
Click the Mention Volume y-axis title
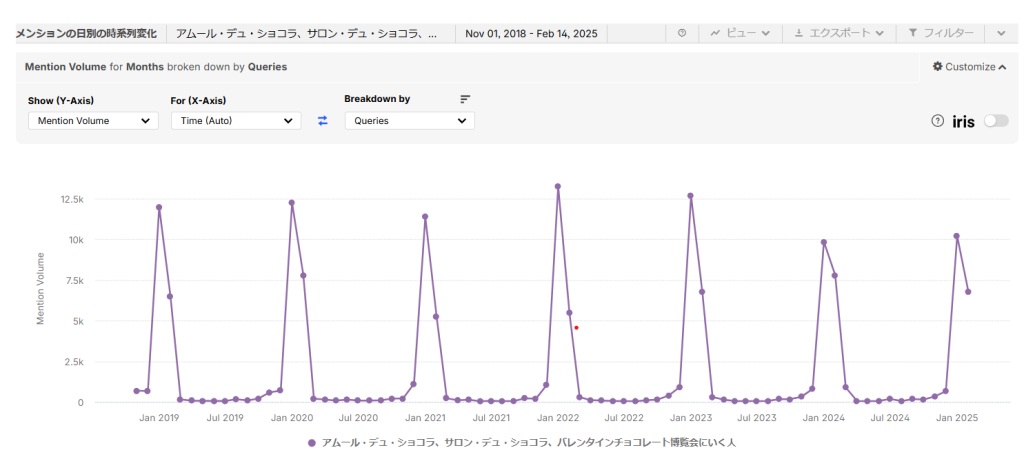point(40,289)
